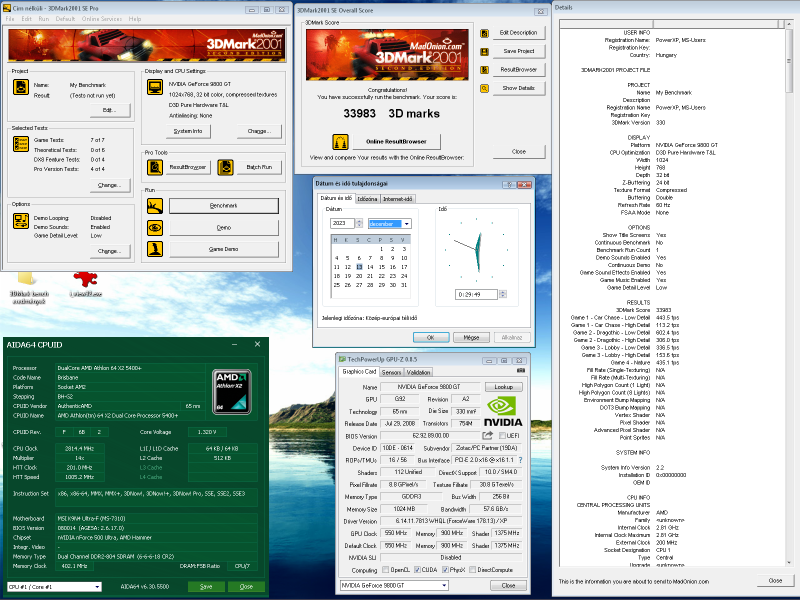This screenshot has height=600, width=800.
Task: Click the bus interface question mark in GPU-Z
Action: pyautogui.click(x=520, y=460)
